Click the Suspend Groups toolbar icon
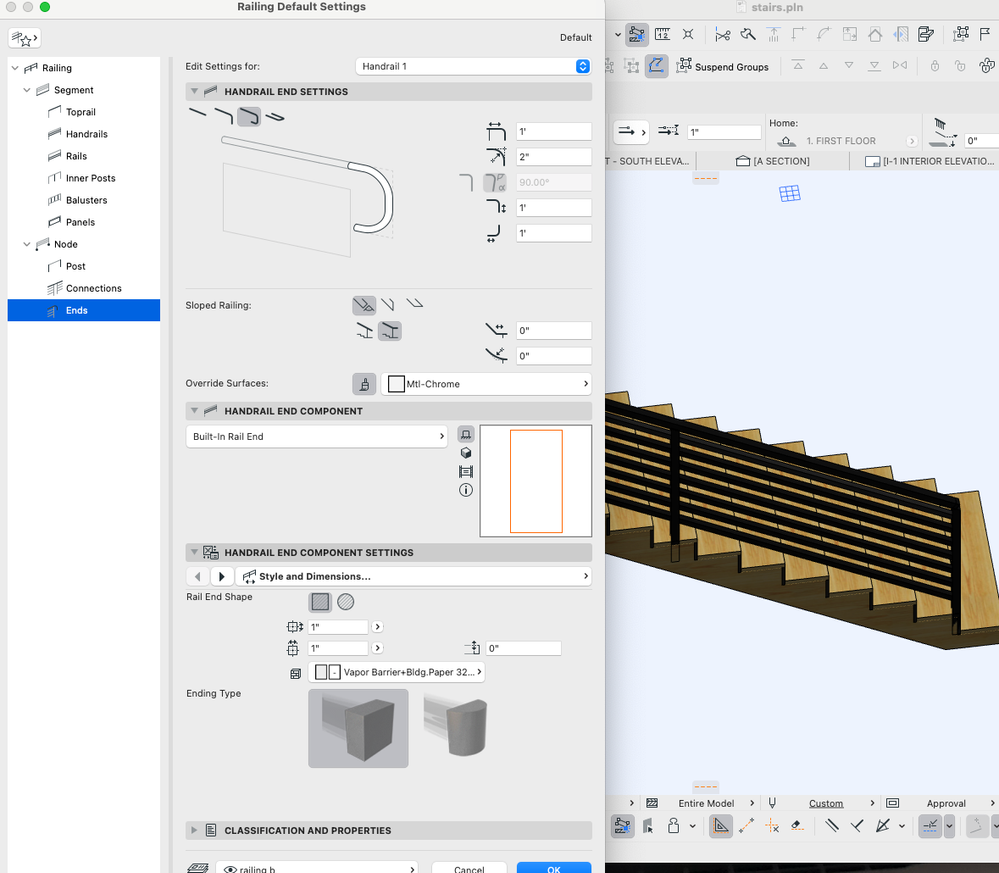 pyautogui.click(x=685, y=67)
